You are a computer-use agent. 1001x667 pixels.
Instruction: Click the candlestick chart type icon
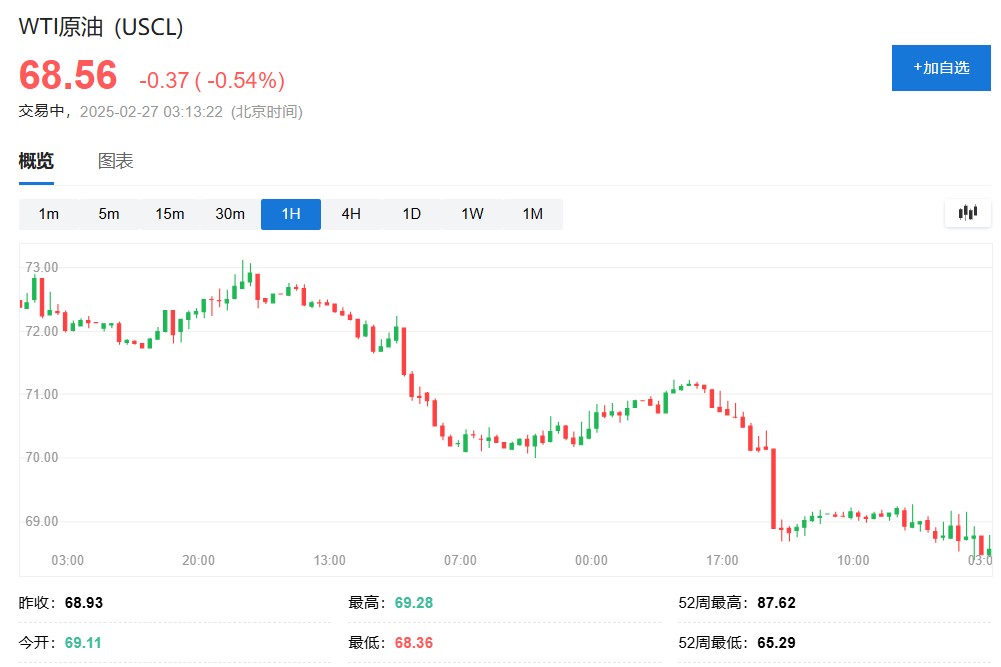(968, 212)
